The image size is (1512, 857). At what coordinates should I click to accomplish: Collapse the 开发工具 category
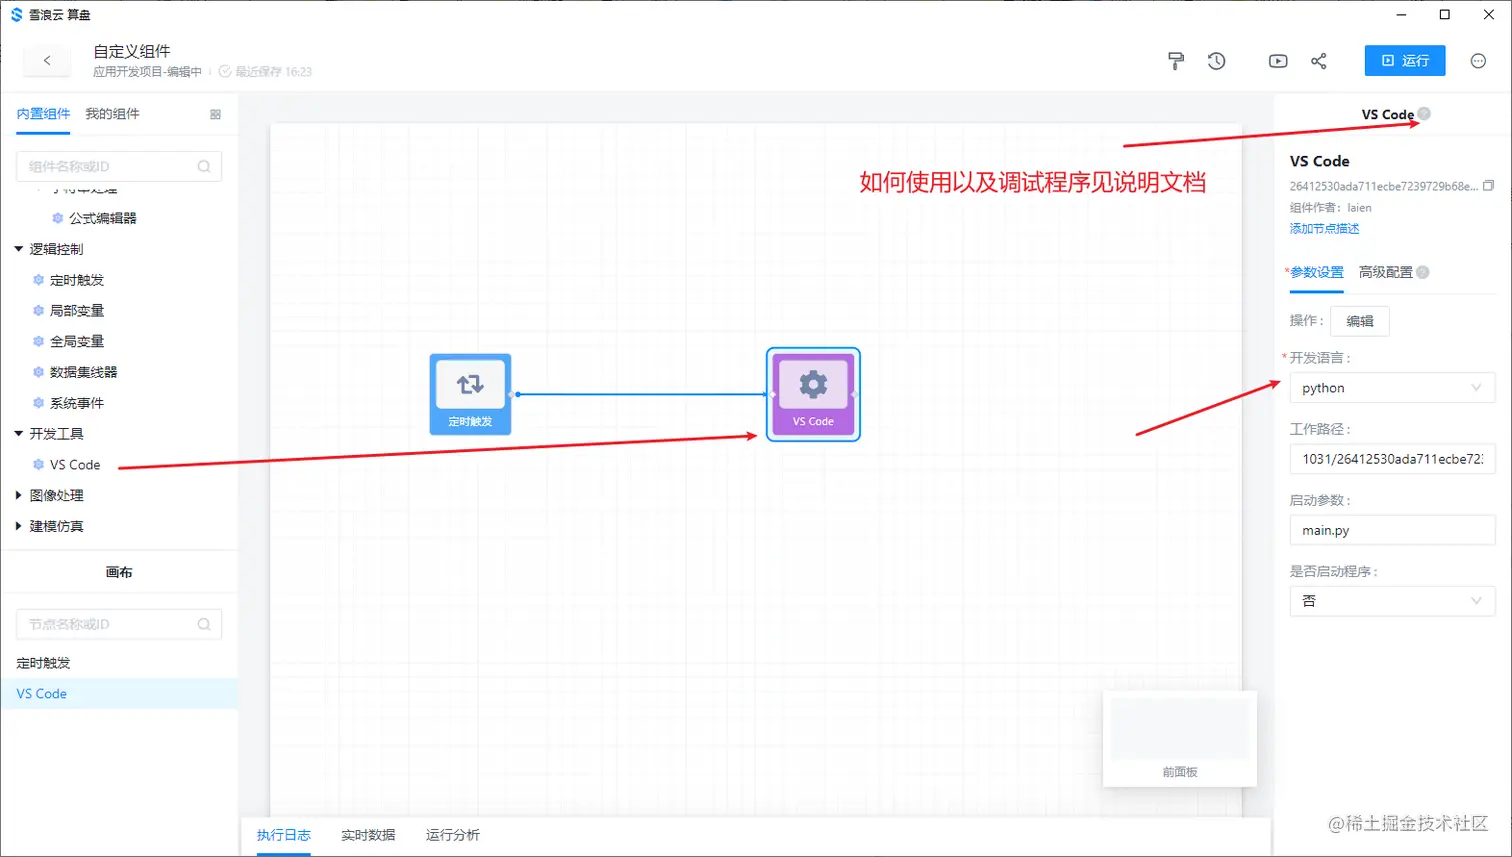18,434
